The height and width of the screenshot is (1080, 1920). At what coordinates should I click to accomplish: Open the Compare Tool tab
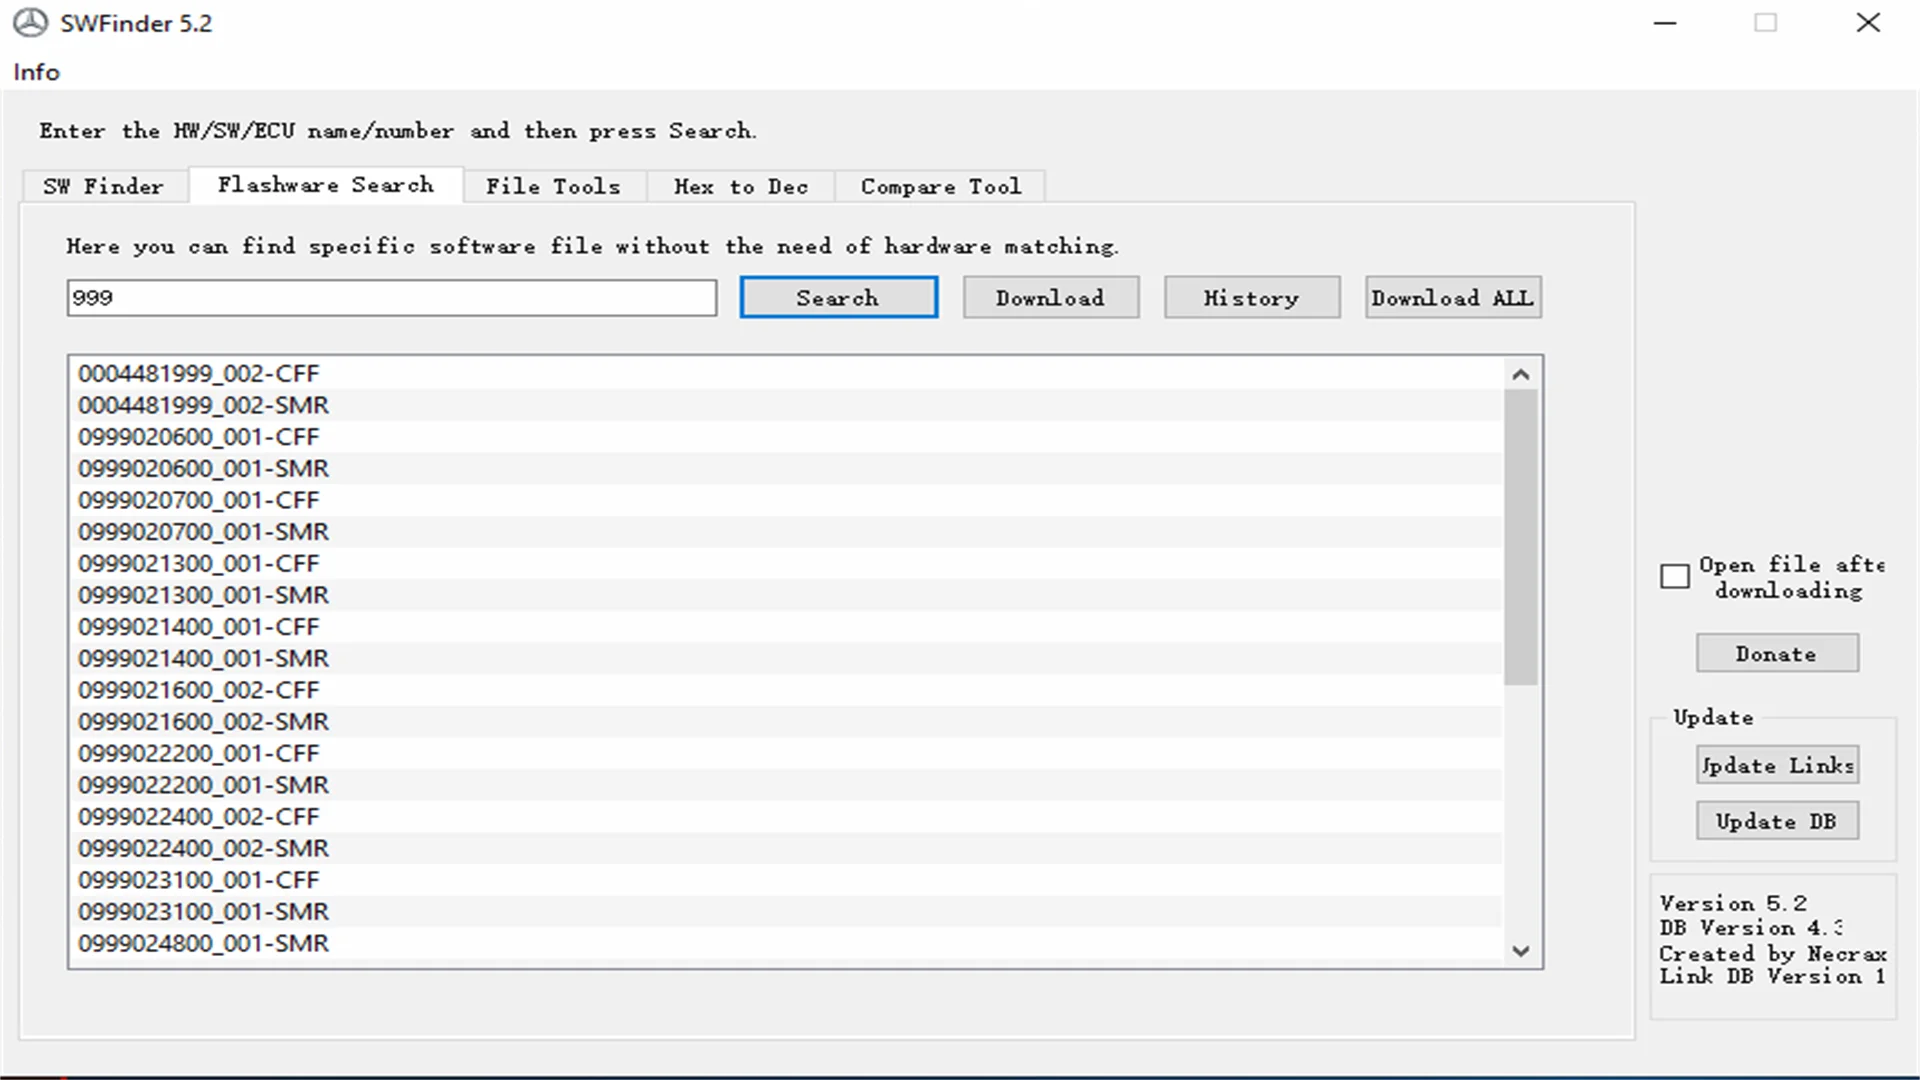[941, 186]
